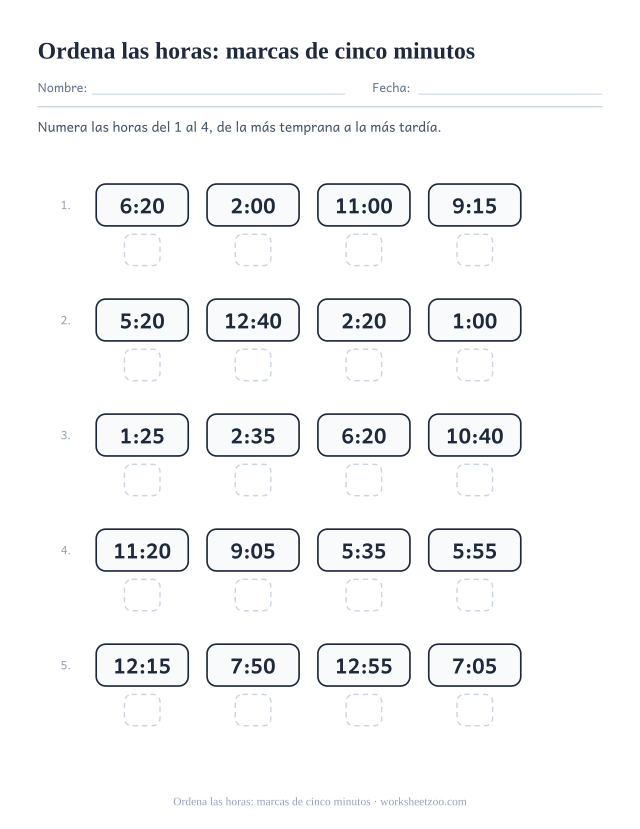Select the 9:15 time box

tap(475, 205)
